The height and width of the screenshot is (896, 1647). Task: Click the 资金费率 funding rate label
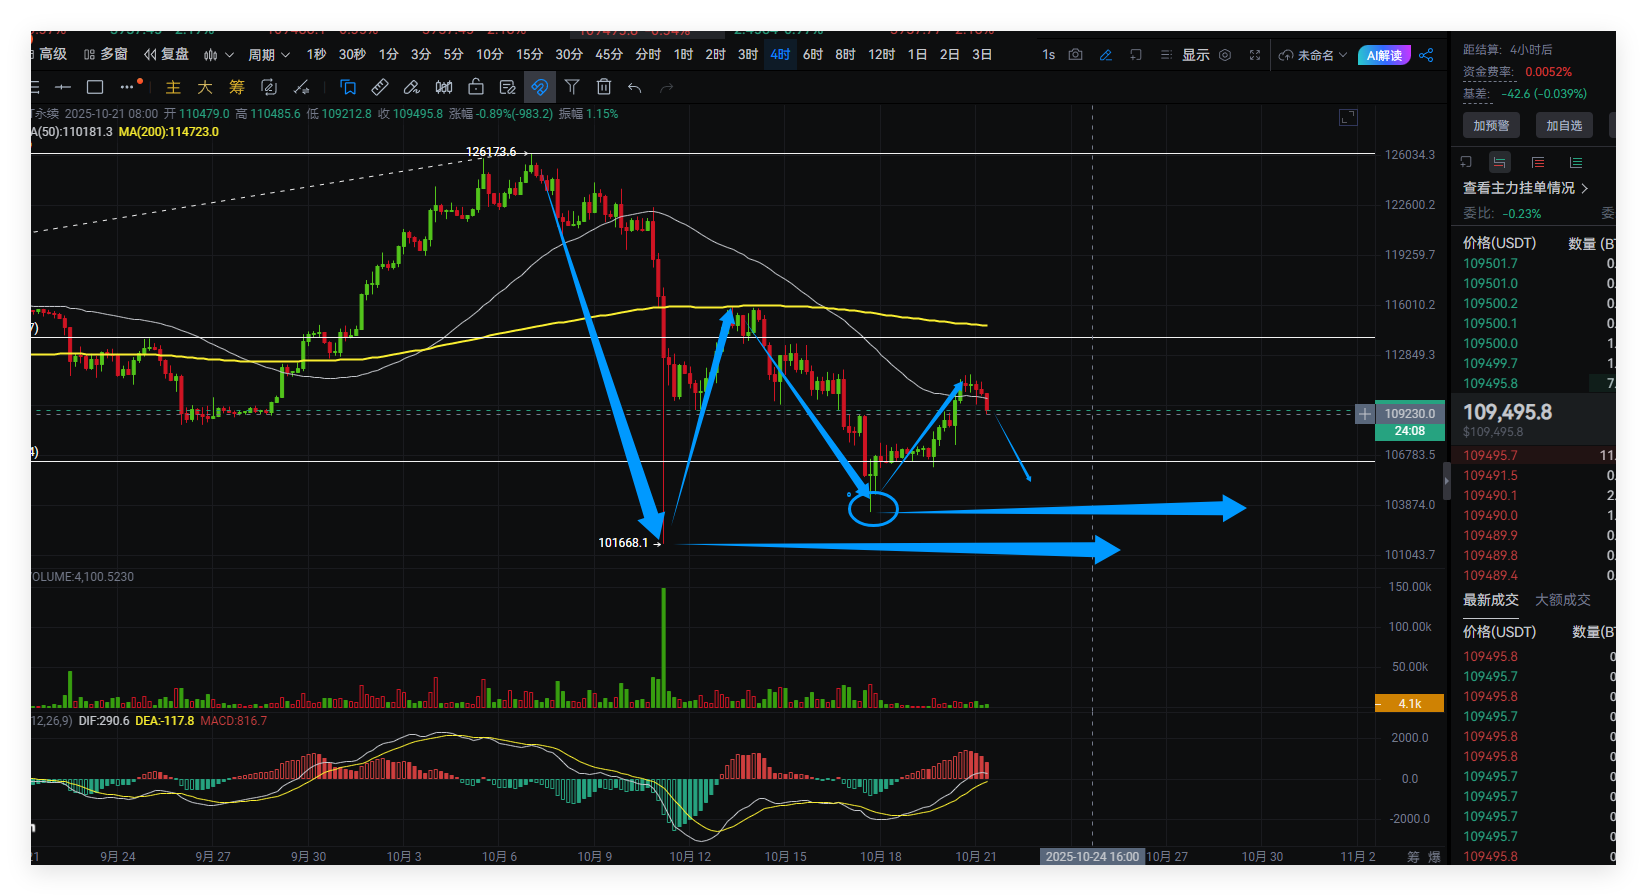click(x=1489, y=72)
